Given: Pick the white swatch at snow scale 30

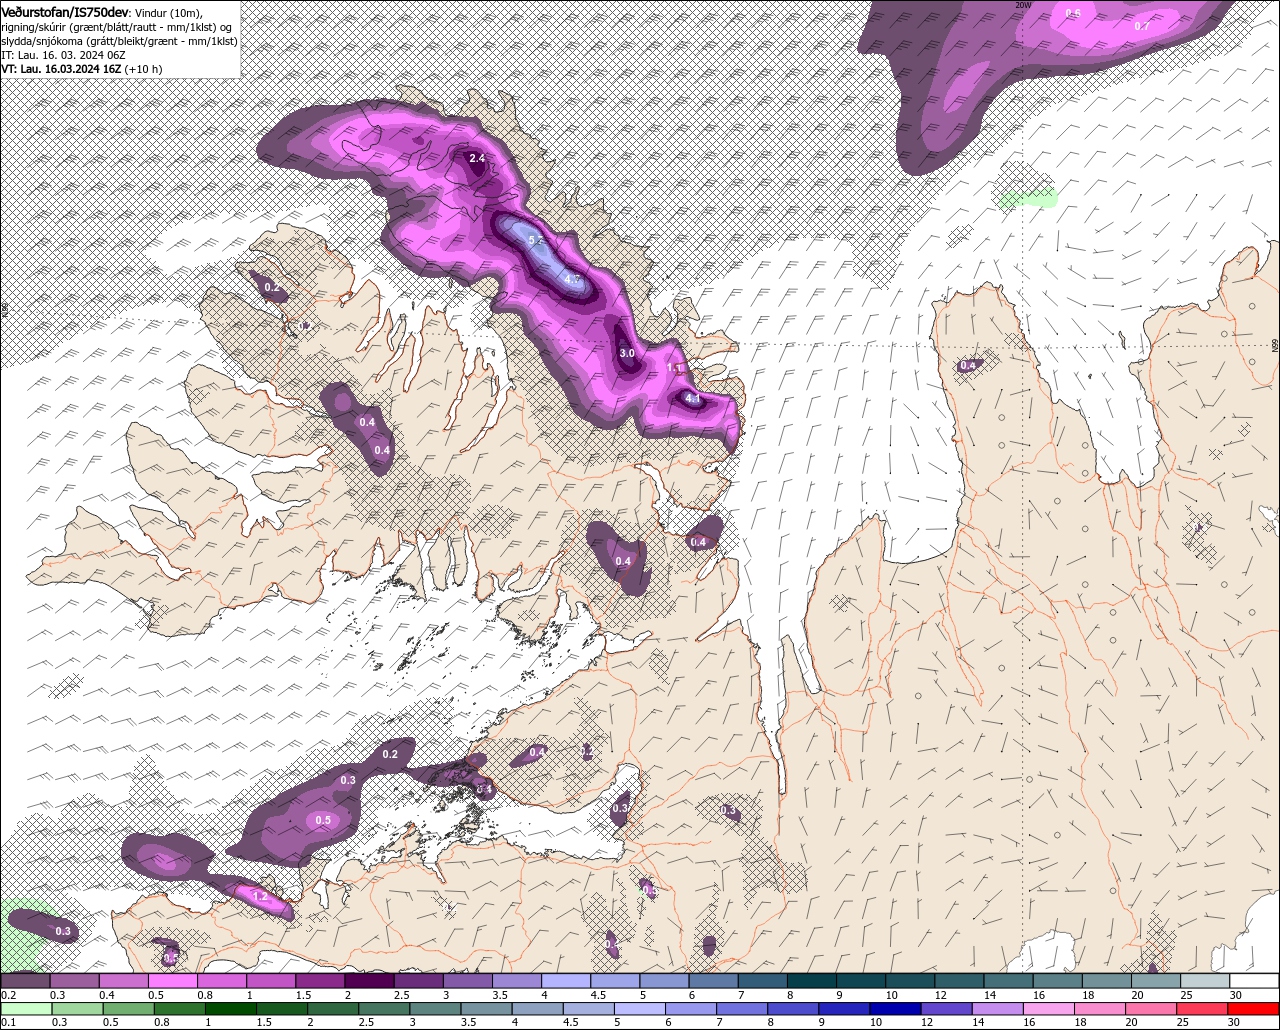Looking at the screenshot, I should (x=1254, y=981).
